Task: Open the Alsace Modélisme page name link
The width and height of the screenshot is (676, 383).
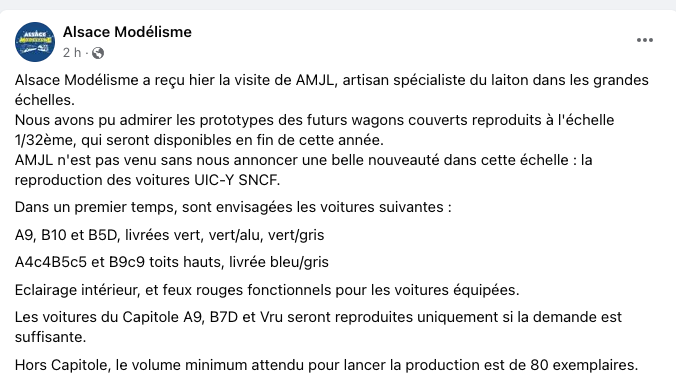Action: click(127, 32)
